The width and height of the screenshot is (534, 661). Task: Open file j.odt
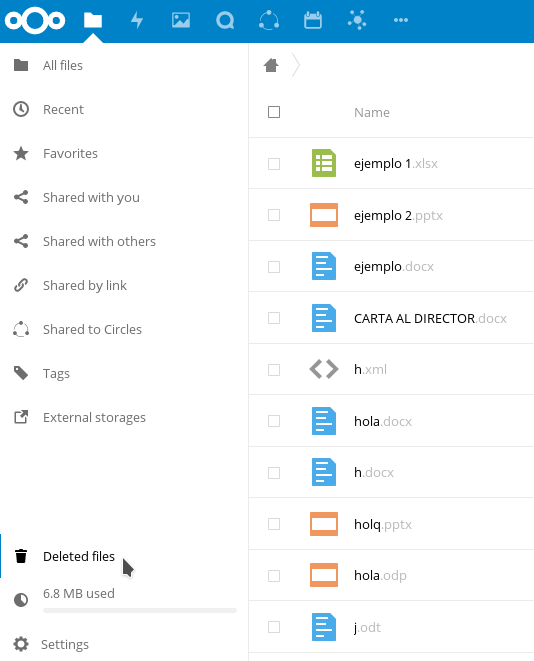[x=368, y=627]
